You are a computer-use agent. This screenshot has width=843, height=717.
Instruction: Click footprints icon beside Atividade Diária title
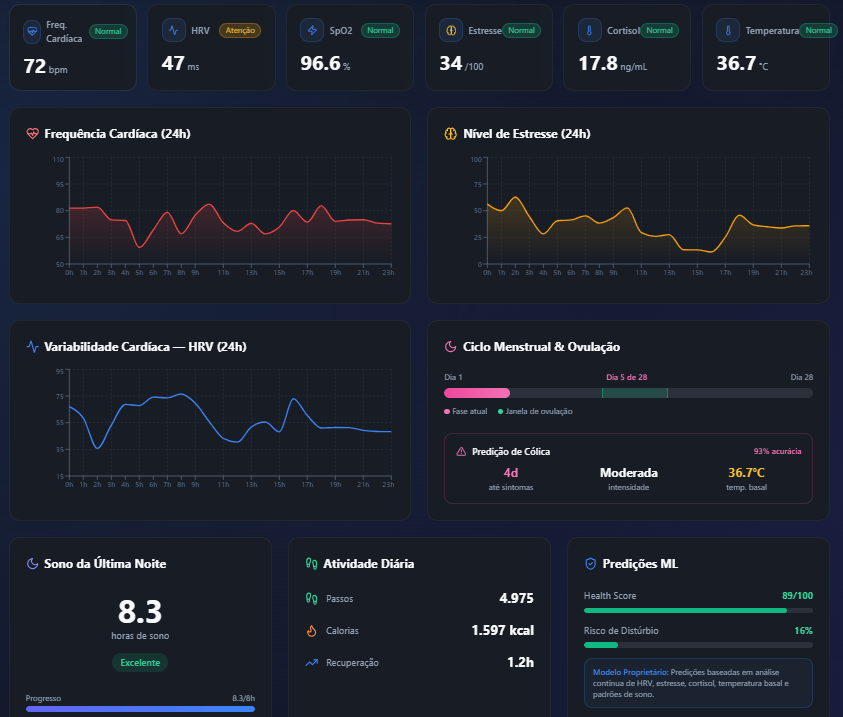coord(311,563)
